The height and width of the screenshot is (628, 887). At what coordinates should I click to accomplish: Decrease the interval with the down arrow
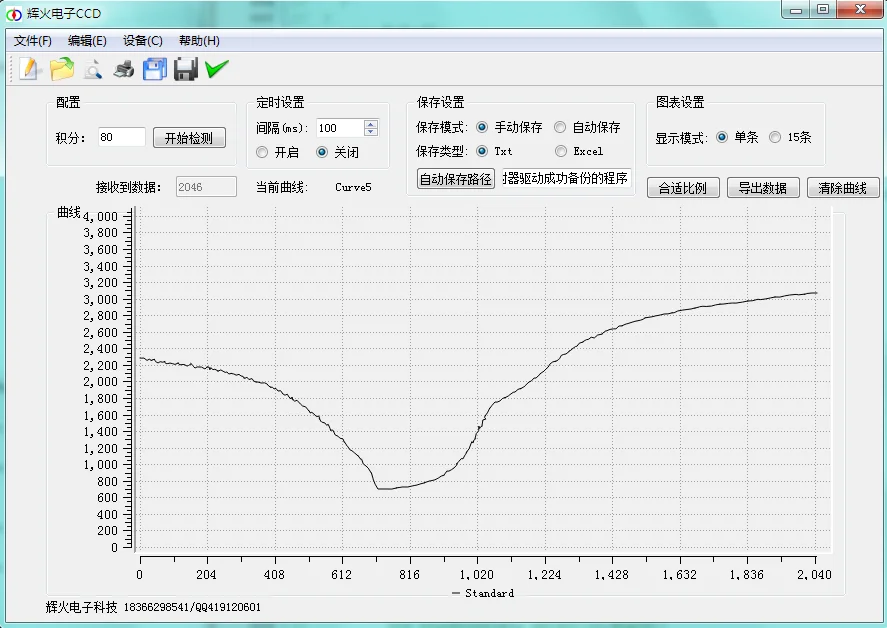tap(371, 132)
